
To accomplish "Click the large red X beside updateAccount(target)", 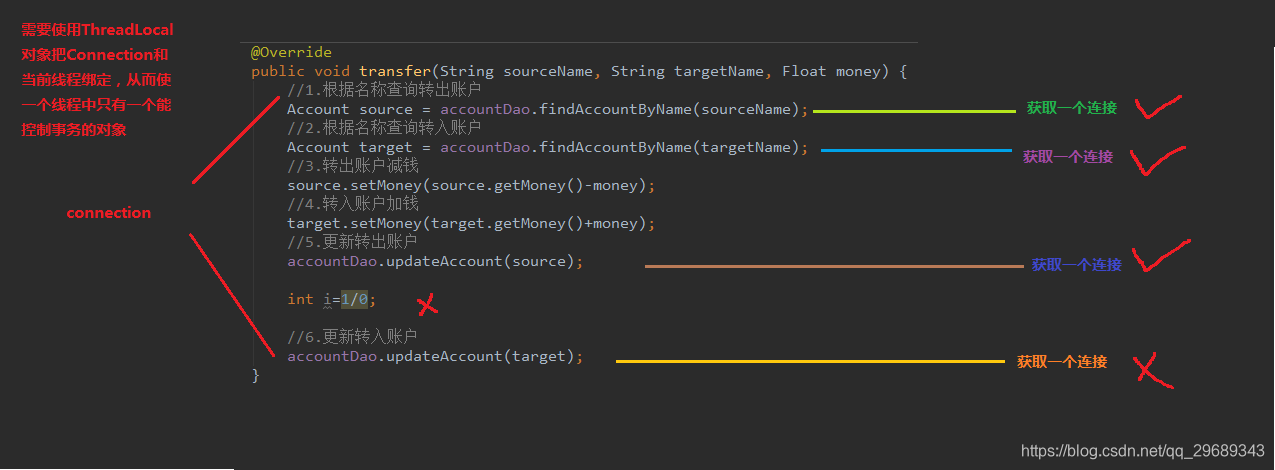I will [1153, 369].
